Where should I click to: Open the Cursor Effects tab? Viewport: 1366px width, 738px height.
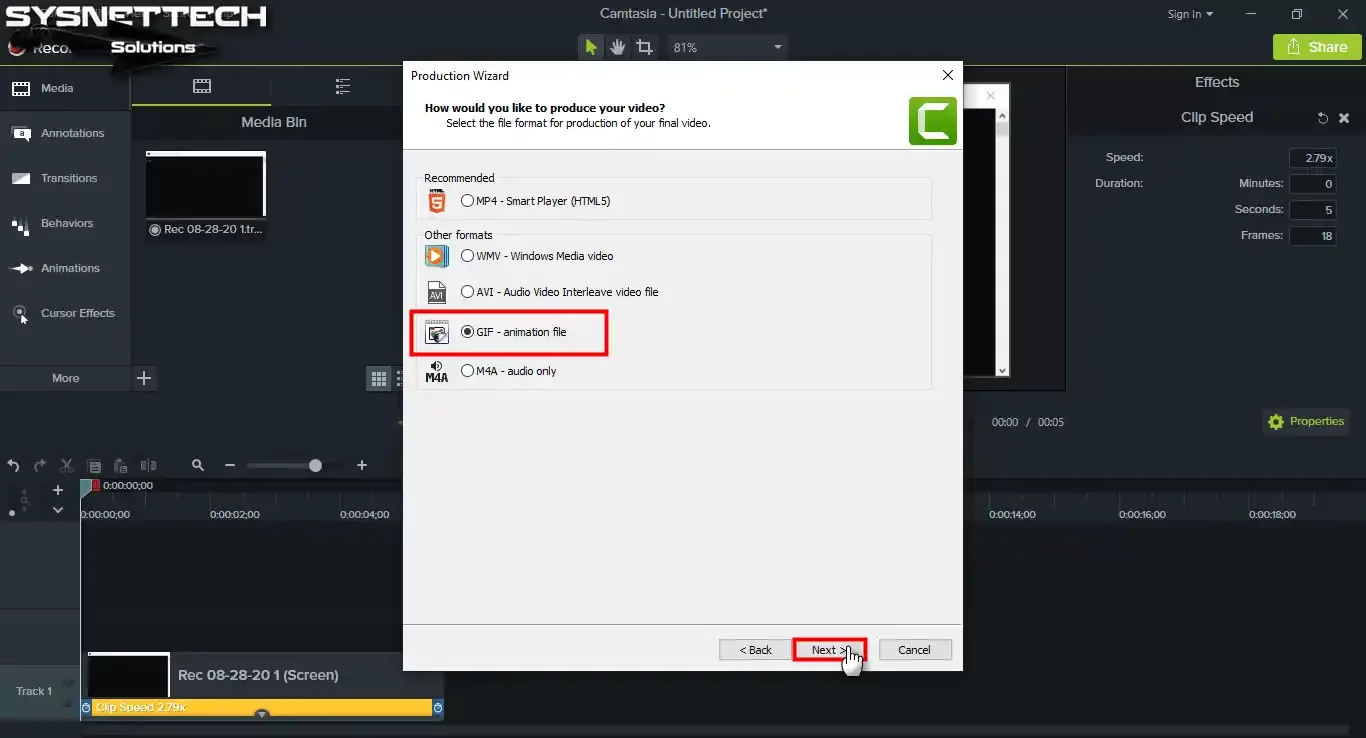pos(65,313)
